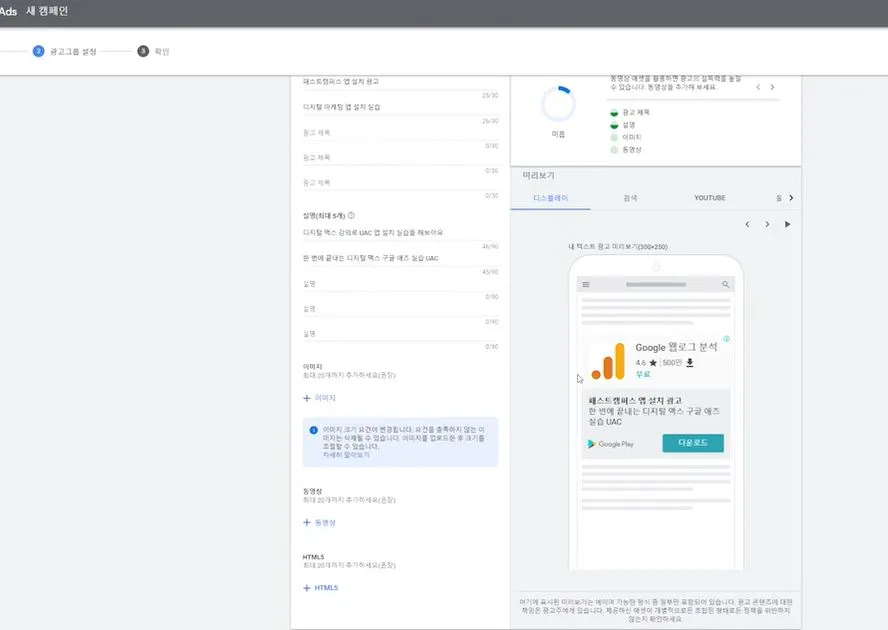Click the ad strength progress circle
Screen dimensions: 888x630
pos(558,104)
